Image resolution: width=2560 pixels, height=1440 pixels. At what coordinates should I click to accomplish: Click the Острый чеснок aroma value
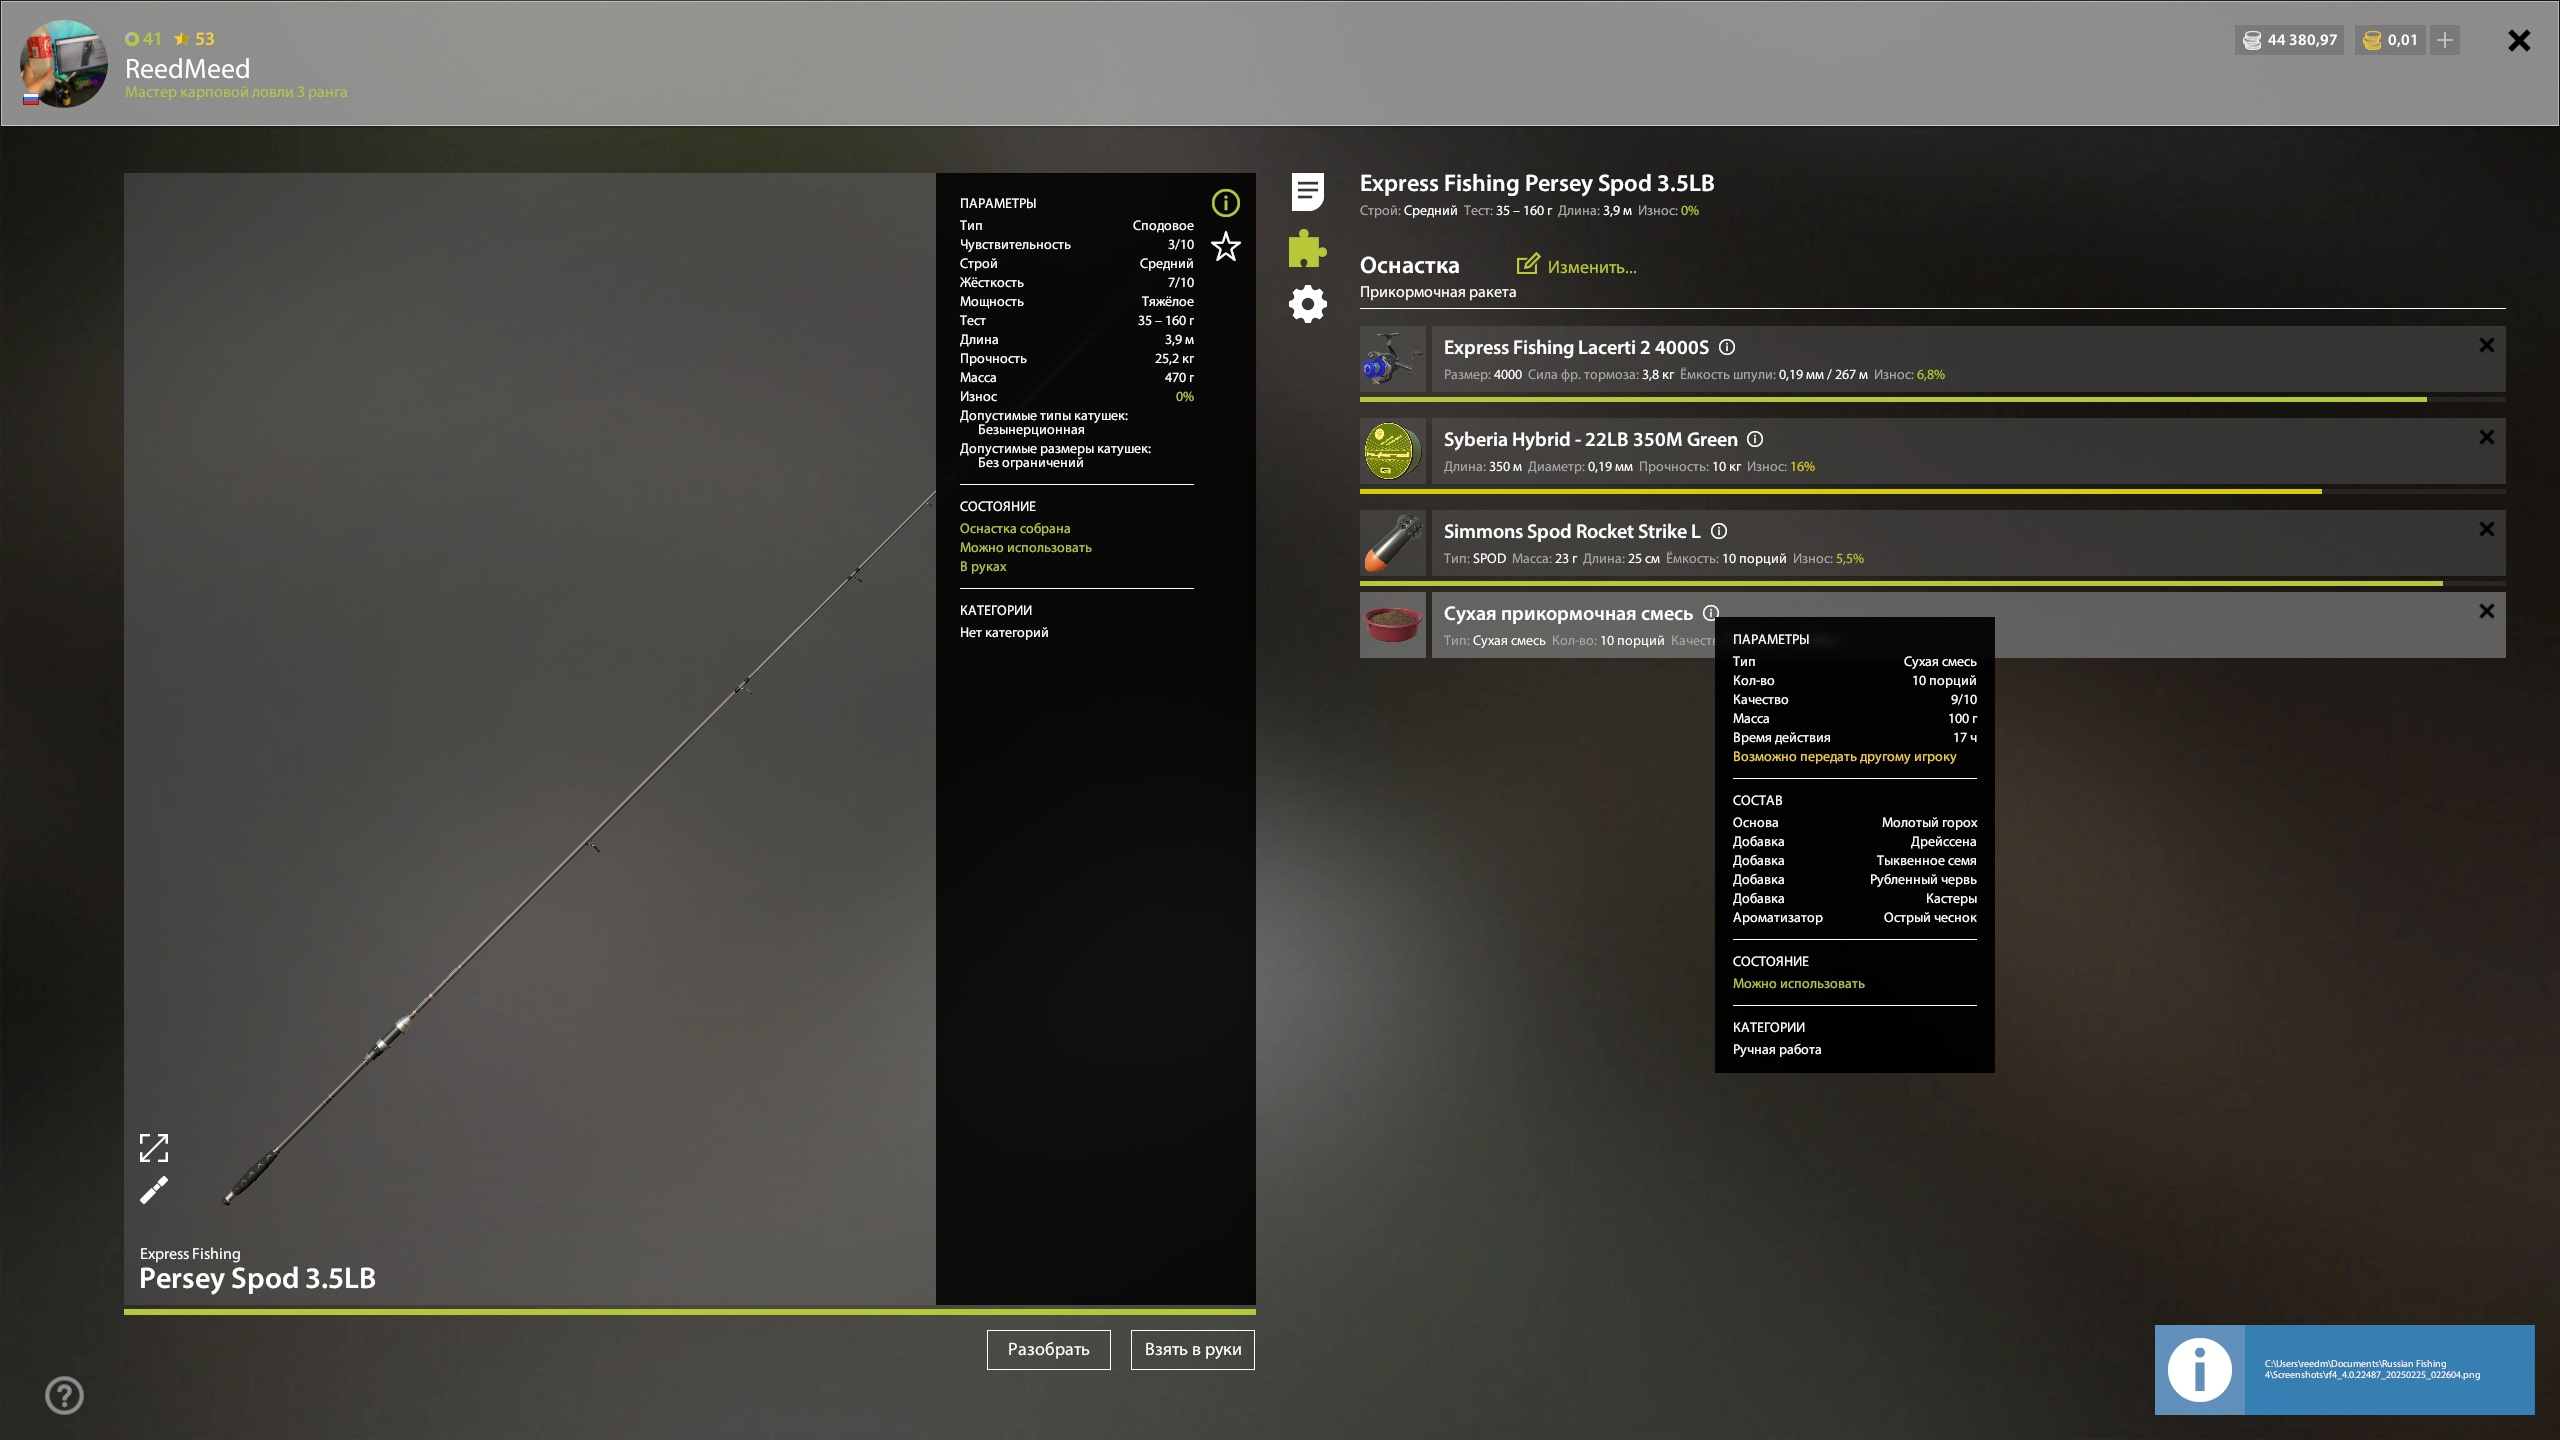[x=1929, y=918]
